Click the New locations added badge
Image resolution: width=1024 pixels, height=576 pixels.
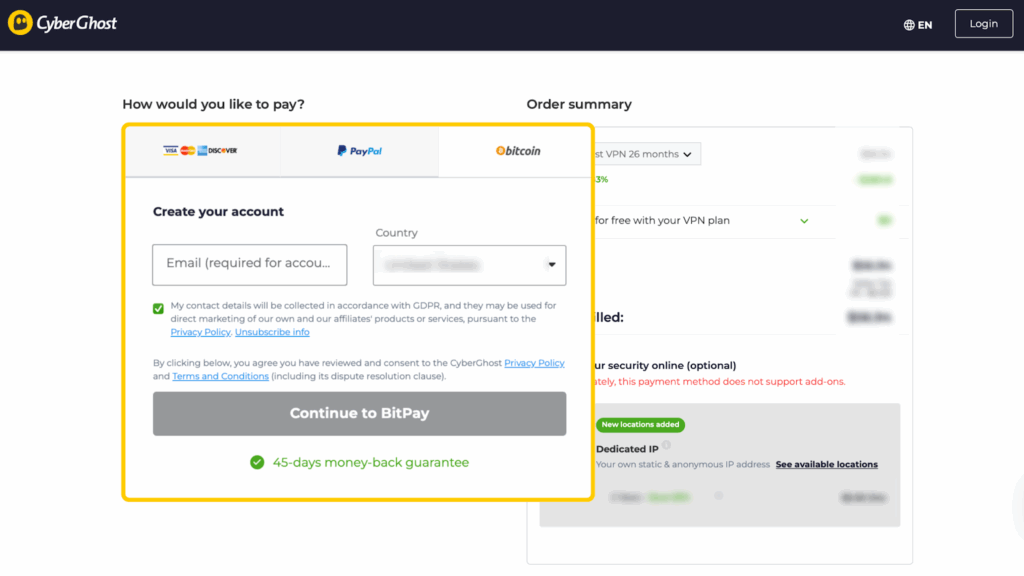click(x=639, y=425)
